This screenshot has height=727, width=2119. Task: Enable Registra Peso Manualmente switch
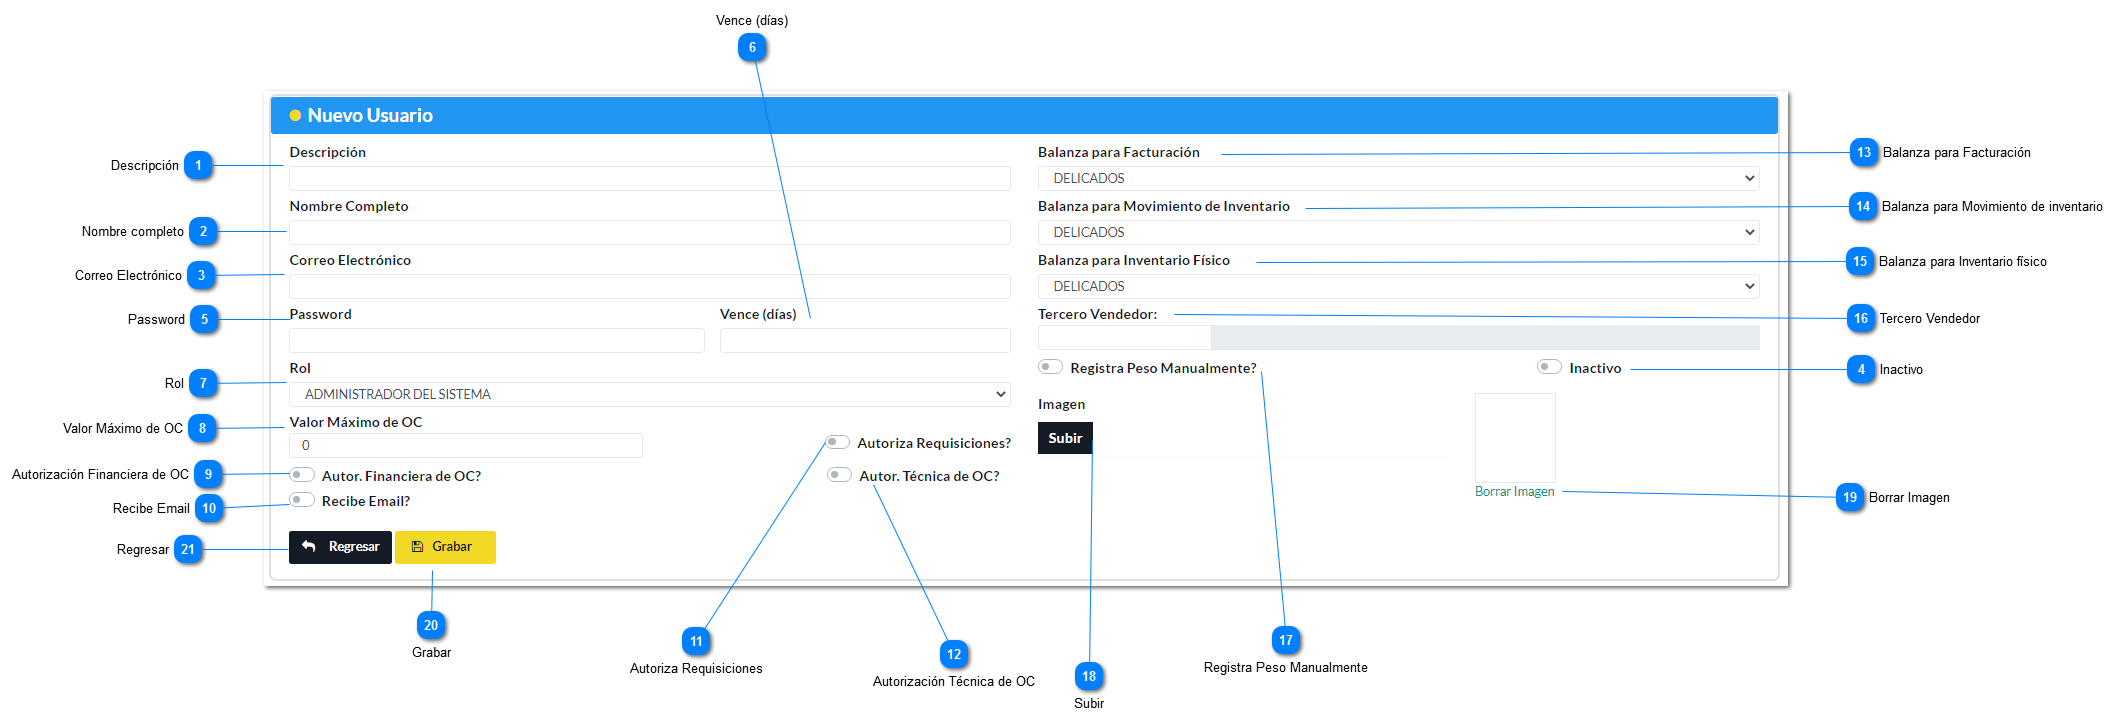pyautogui.click(x=1050, y=367)
